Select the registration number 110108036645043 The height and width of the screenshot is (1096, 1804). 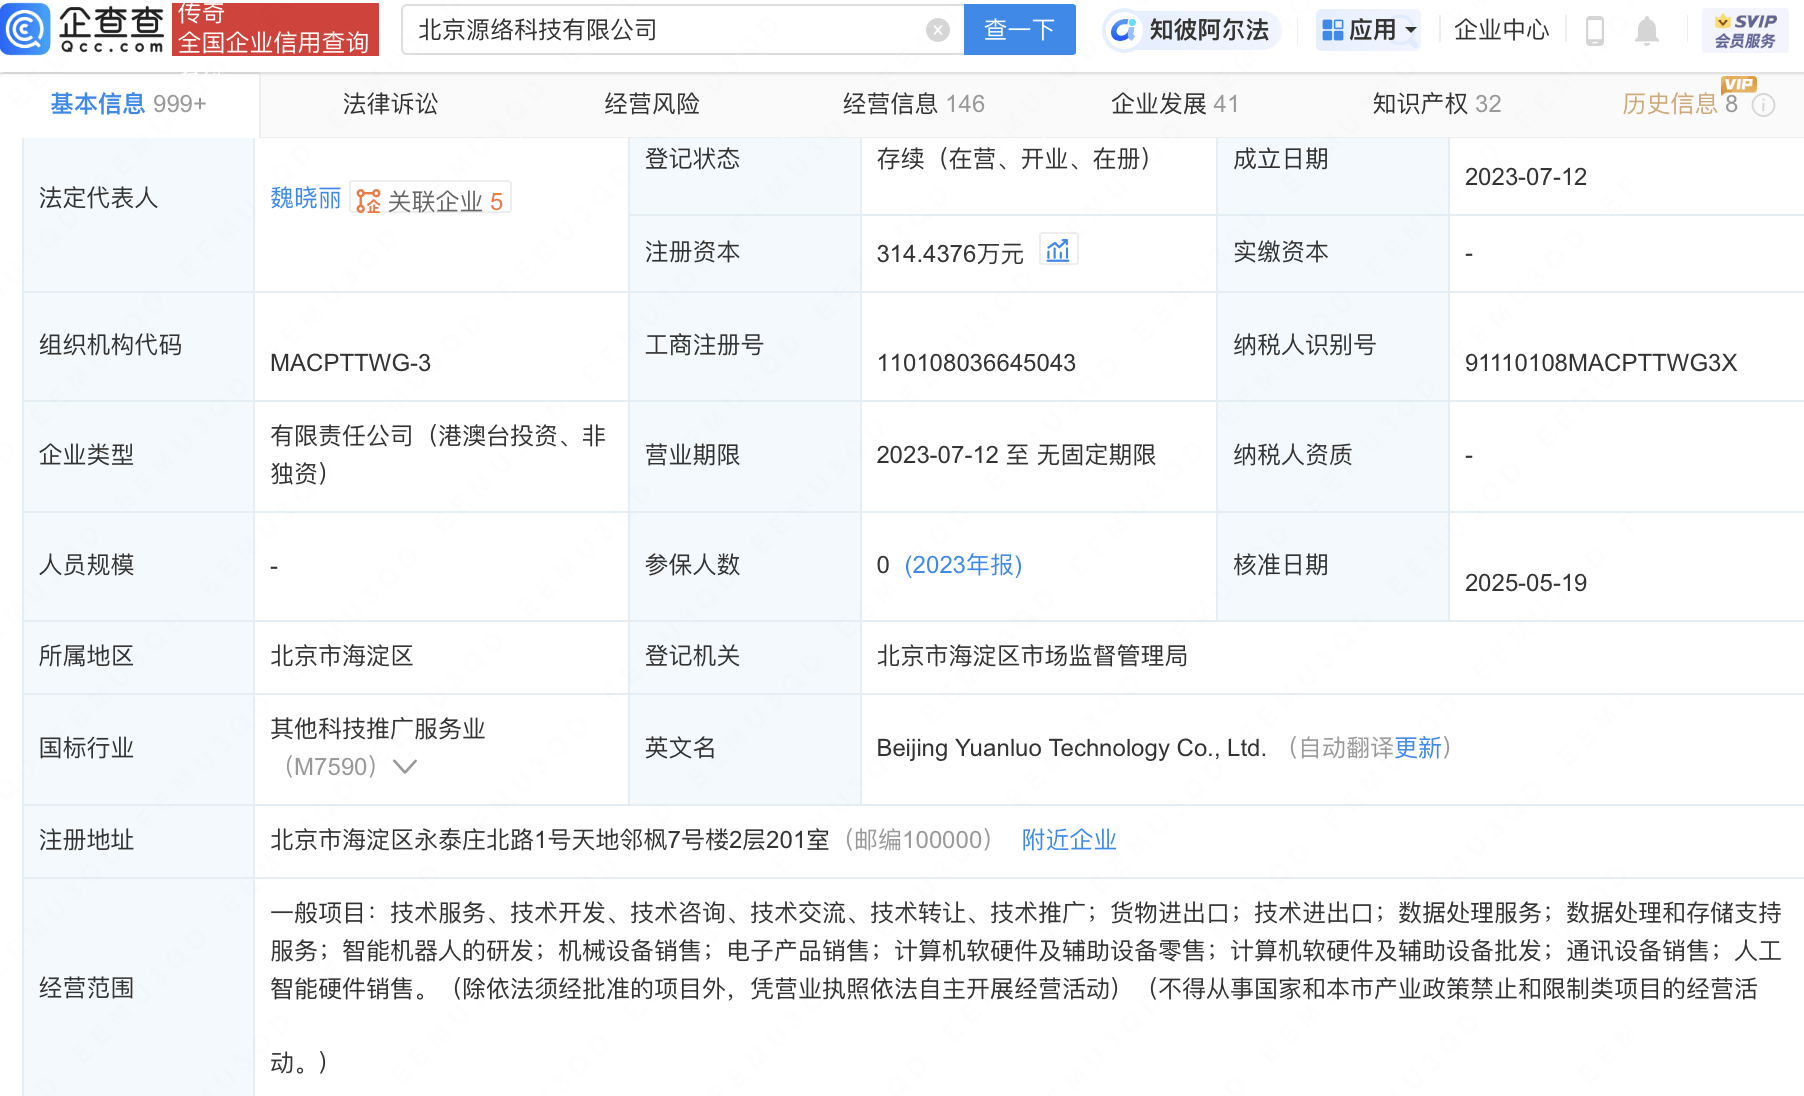click(x=976, y=363)
